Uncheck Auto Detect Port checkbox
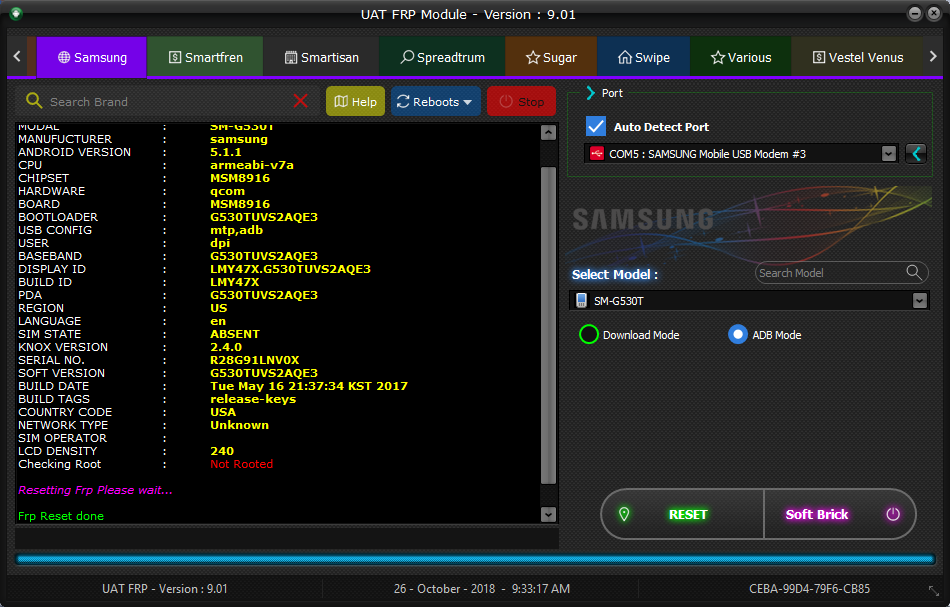 596,126
